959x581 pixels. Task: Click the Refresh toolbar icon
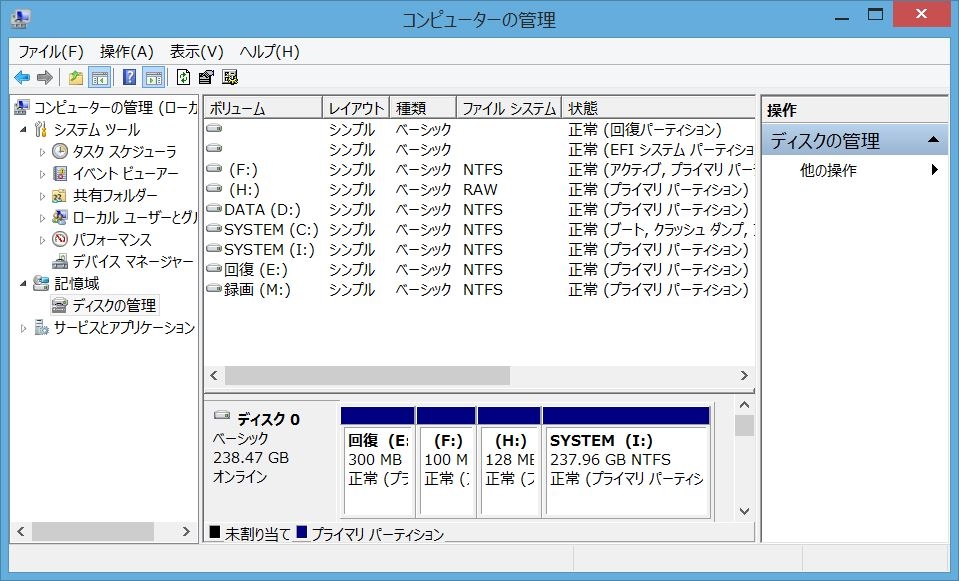point(183,78)
